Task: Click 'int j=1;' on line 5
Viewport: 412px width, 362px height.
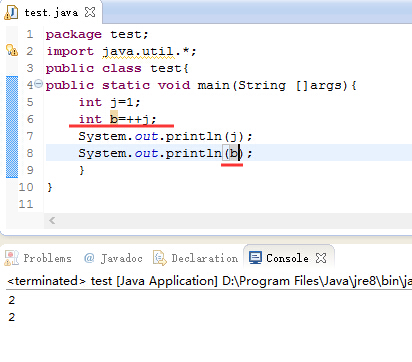Action: coord(109,102)
